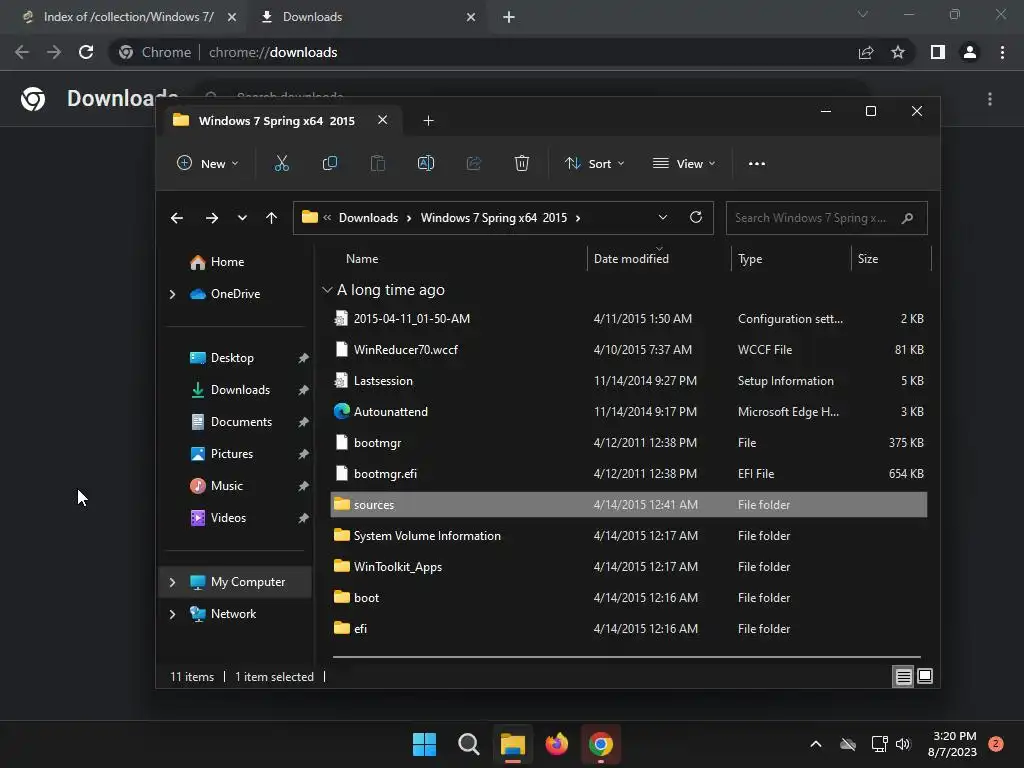Sort by Type column header

pyautogui.click(x=750, y=259)
